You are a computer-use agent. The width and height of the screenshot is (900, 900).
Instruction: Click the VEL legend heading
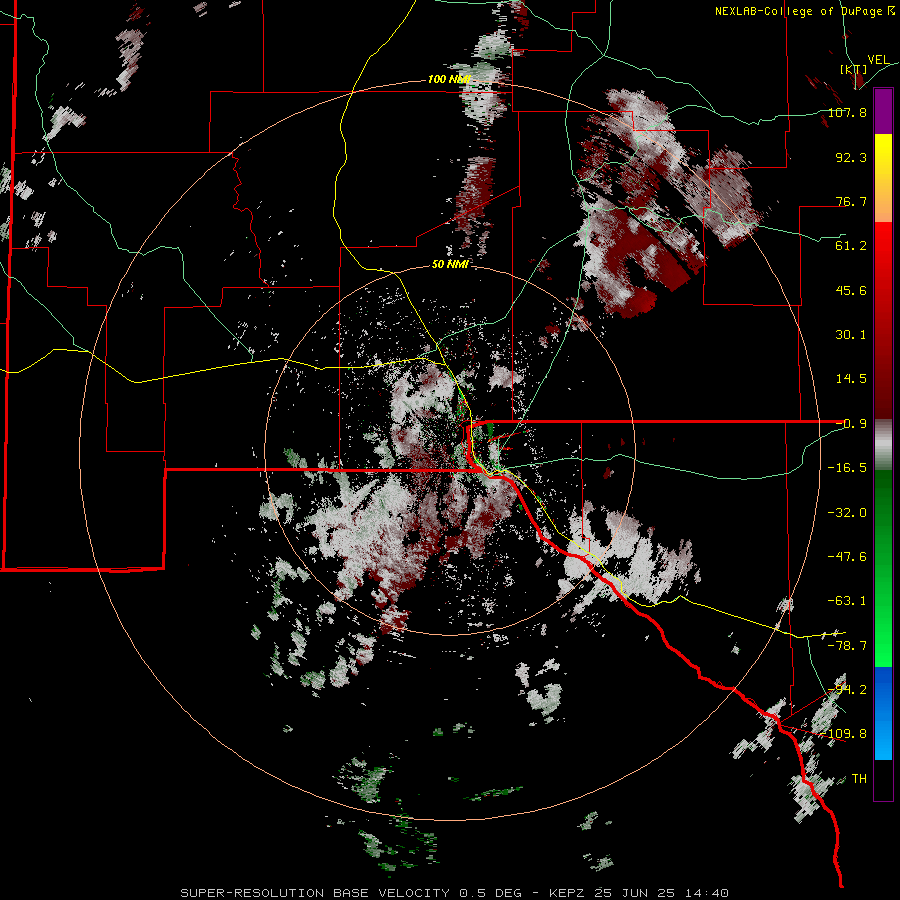click(878, 60)
